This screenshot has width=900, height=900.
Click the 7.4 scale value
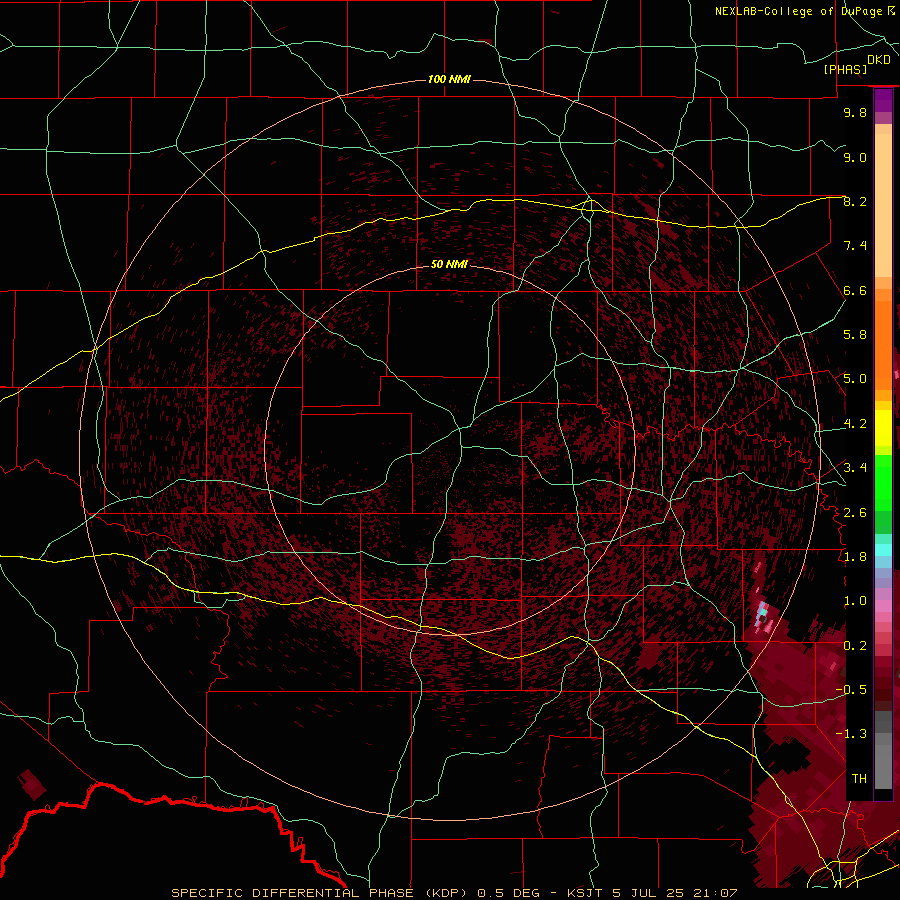tap(855, 246)
